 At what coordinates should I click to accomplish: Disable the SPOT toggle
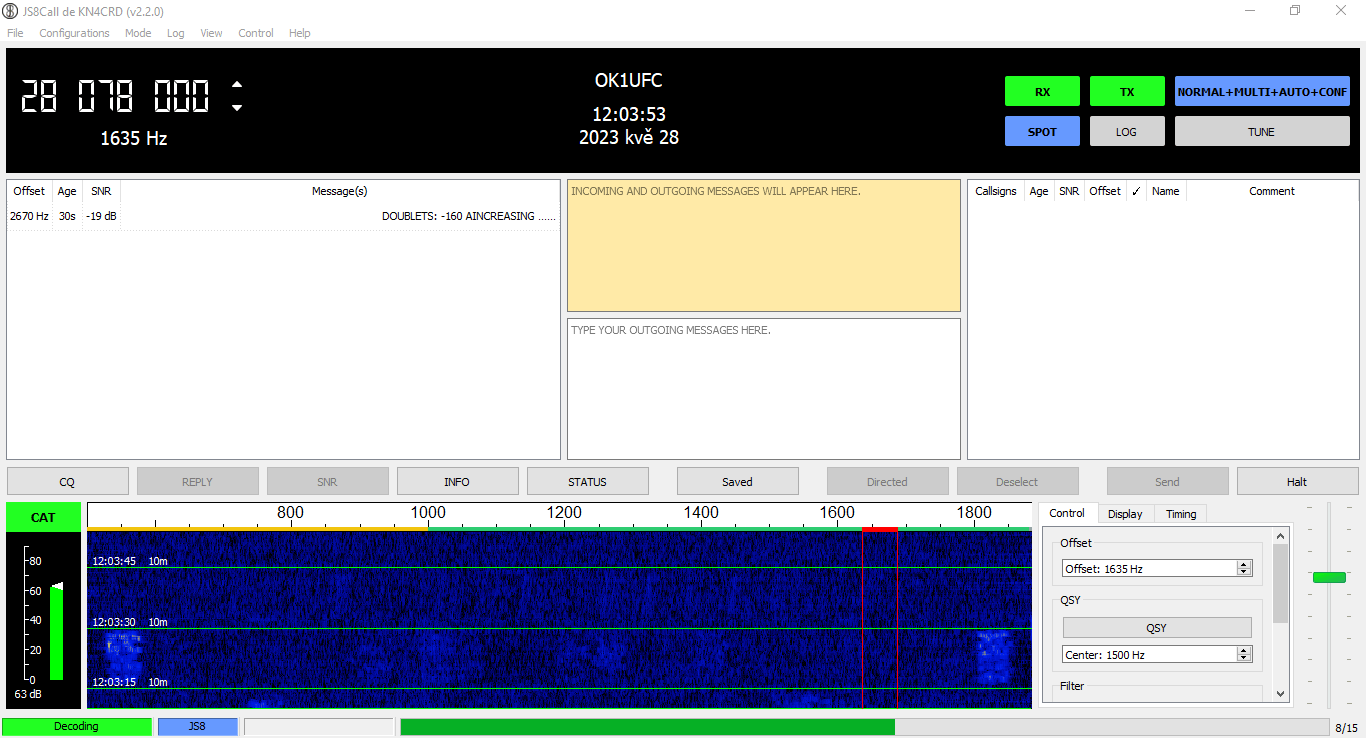tap(1042, 132)
